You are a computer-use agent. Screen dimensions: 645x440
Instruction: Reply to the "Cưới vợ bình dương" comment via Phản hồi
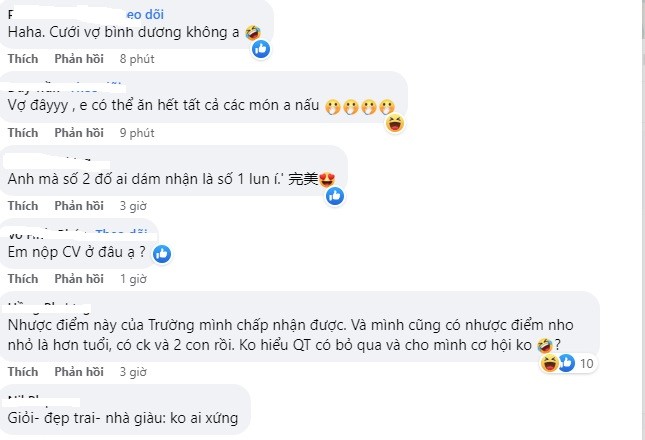pyautogui.click(x=79, y=59)
